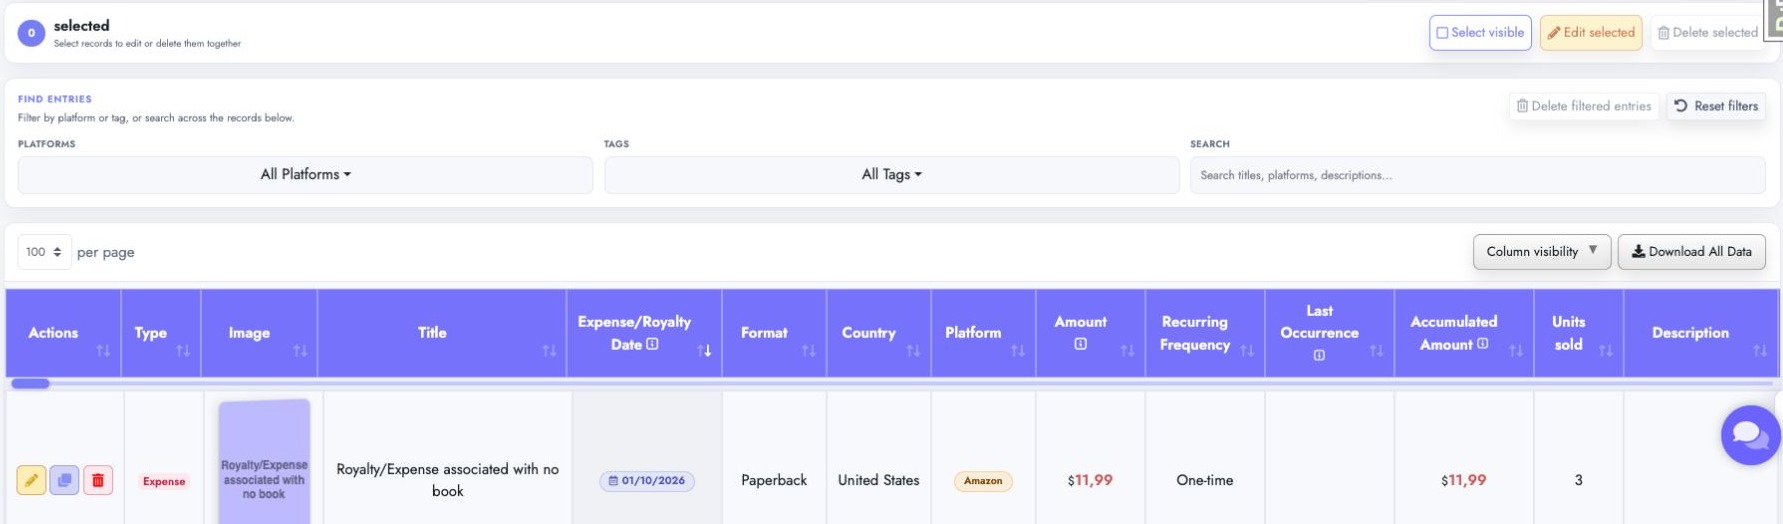1783x524 pixels.
Task: Click the info icon under Last Occurrence
Action: (x=1319, y=355)
